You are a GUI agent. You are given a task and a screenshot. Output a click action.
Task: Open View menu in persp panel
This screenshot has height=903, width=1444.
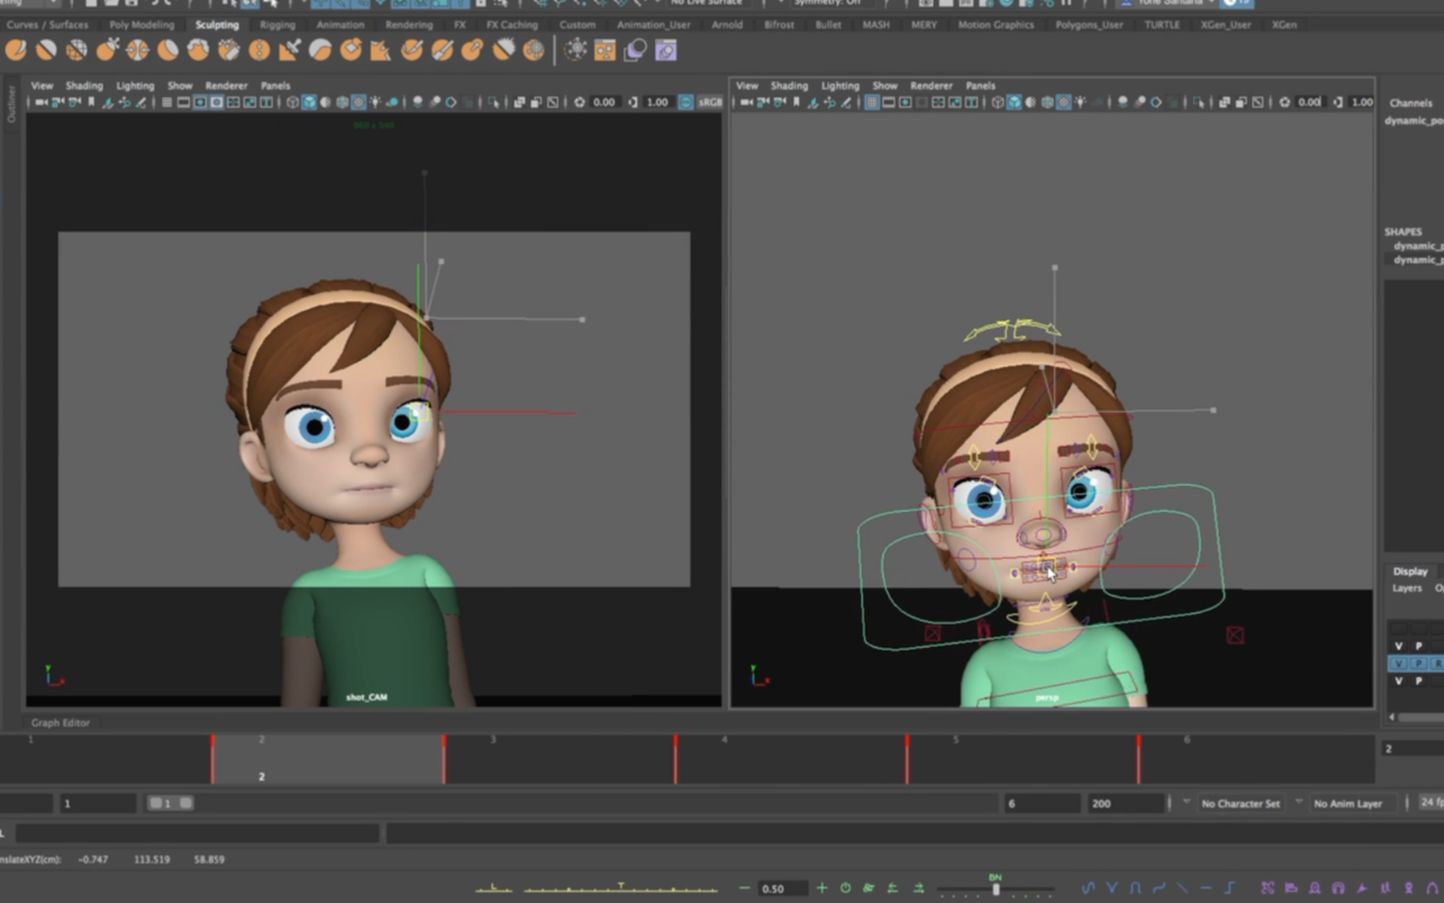coord(747,85)
